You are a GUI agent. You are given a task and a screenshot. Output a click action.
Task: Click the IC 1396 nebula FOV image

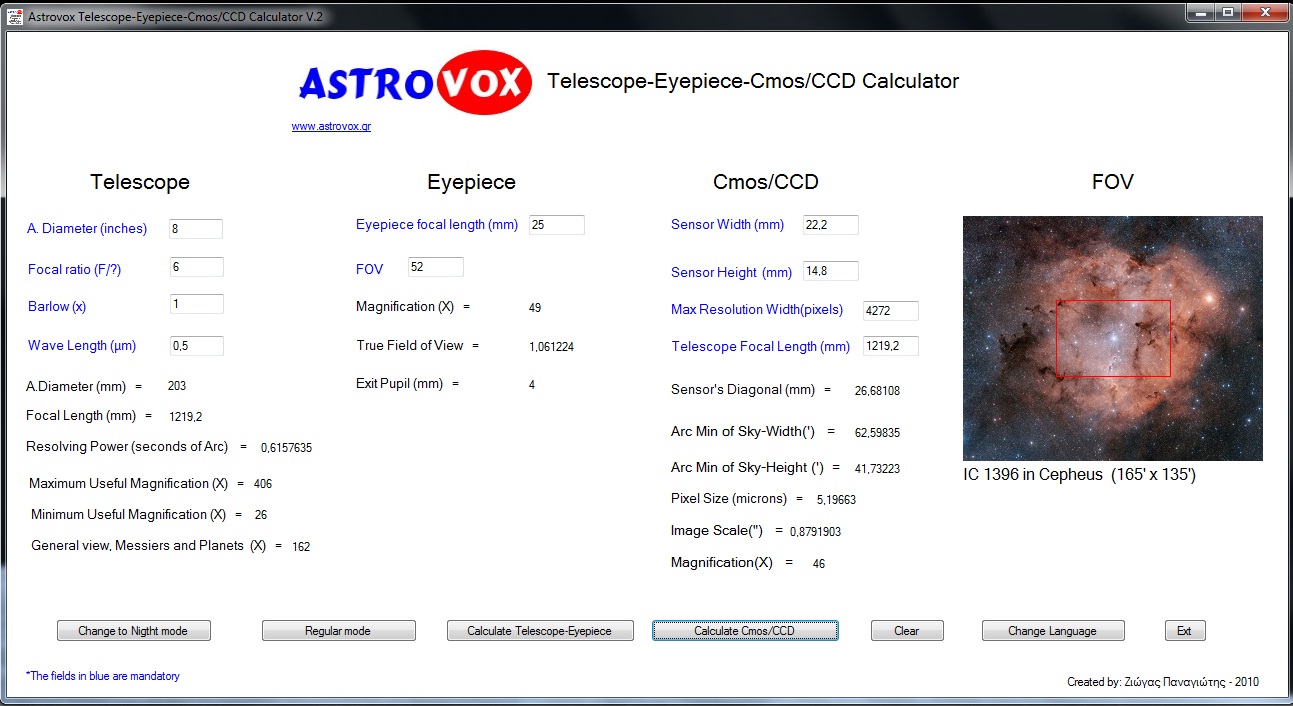pos(1112,338)
